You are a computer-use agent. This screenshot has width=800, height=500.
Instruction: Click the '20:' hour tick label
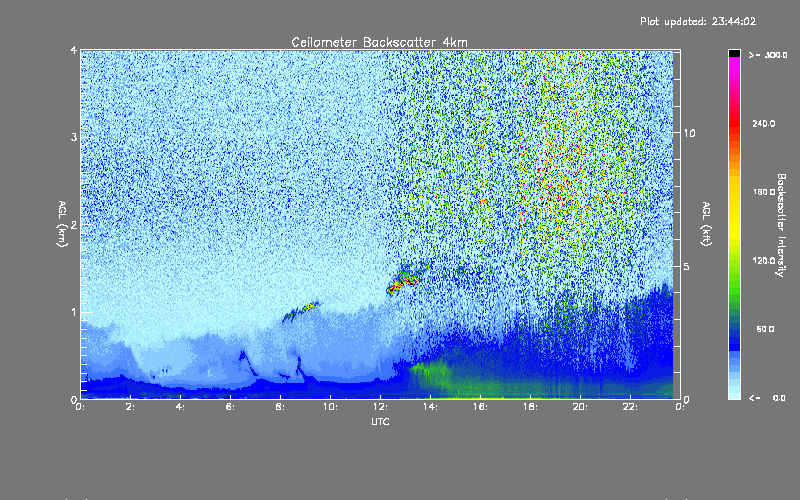[x=581, y=407]
